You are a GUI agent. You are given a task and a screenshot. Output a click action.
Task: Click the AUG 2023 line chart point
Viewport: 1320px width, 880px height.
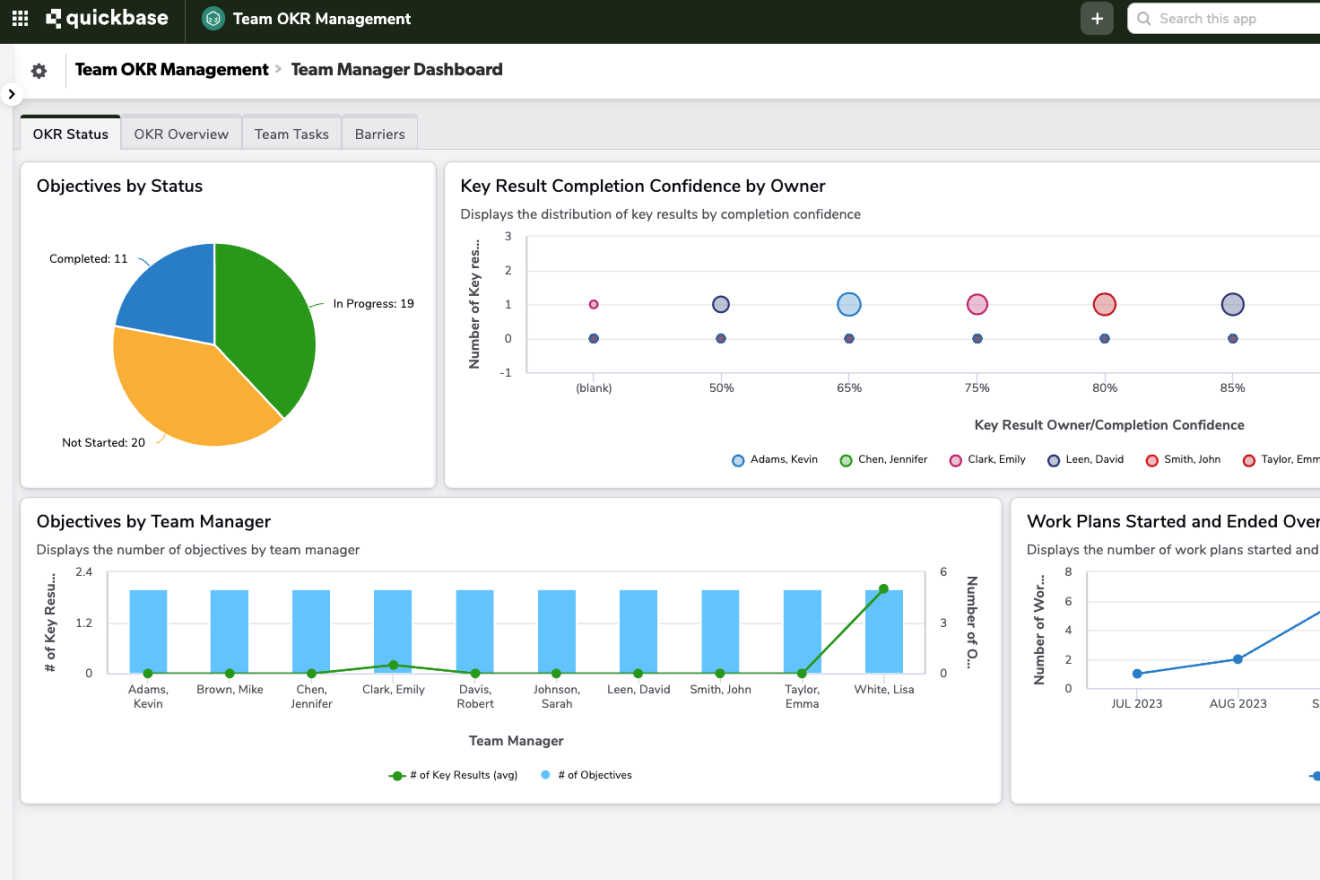pyautogui.click(x=1238, y=659)
